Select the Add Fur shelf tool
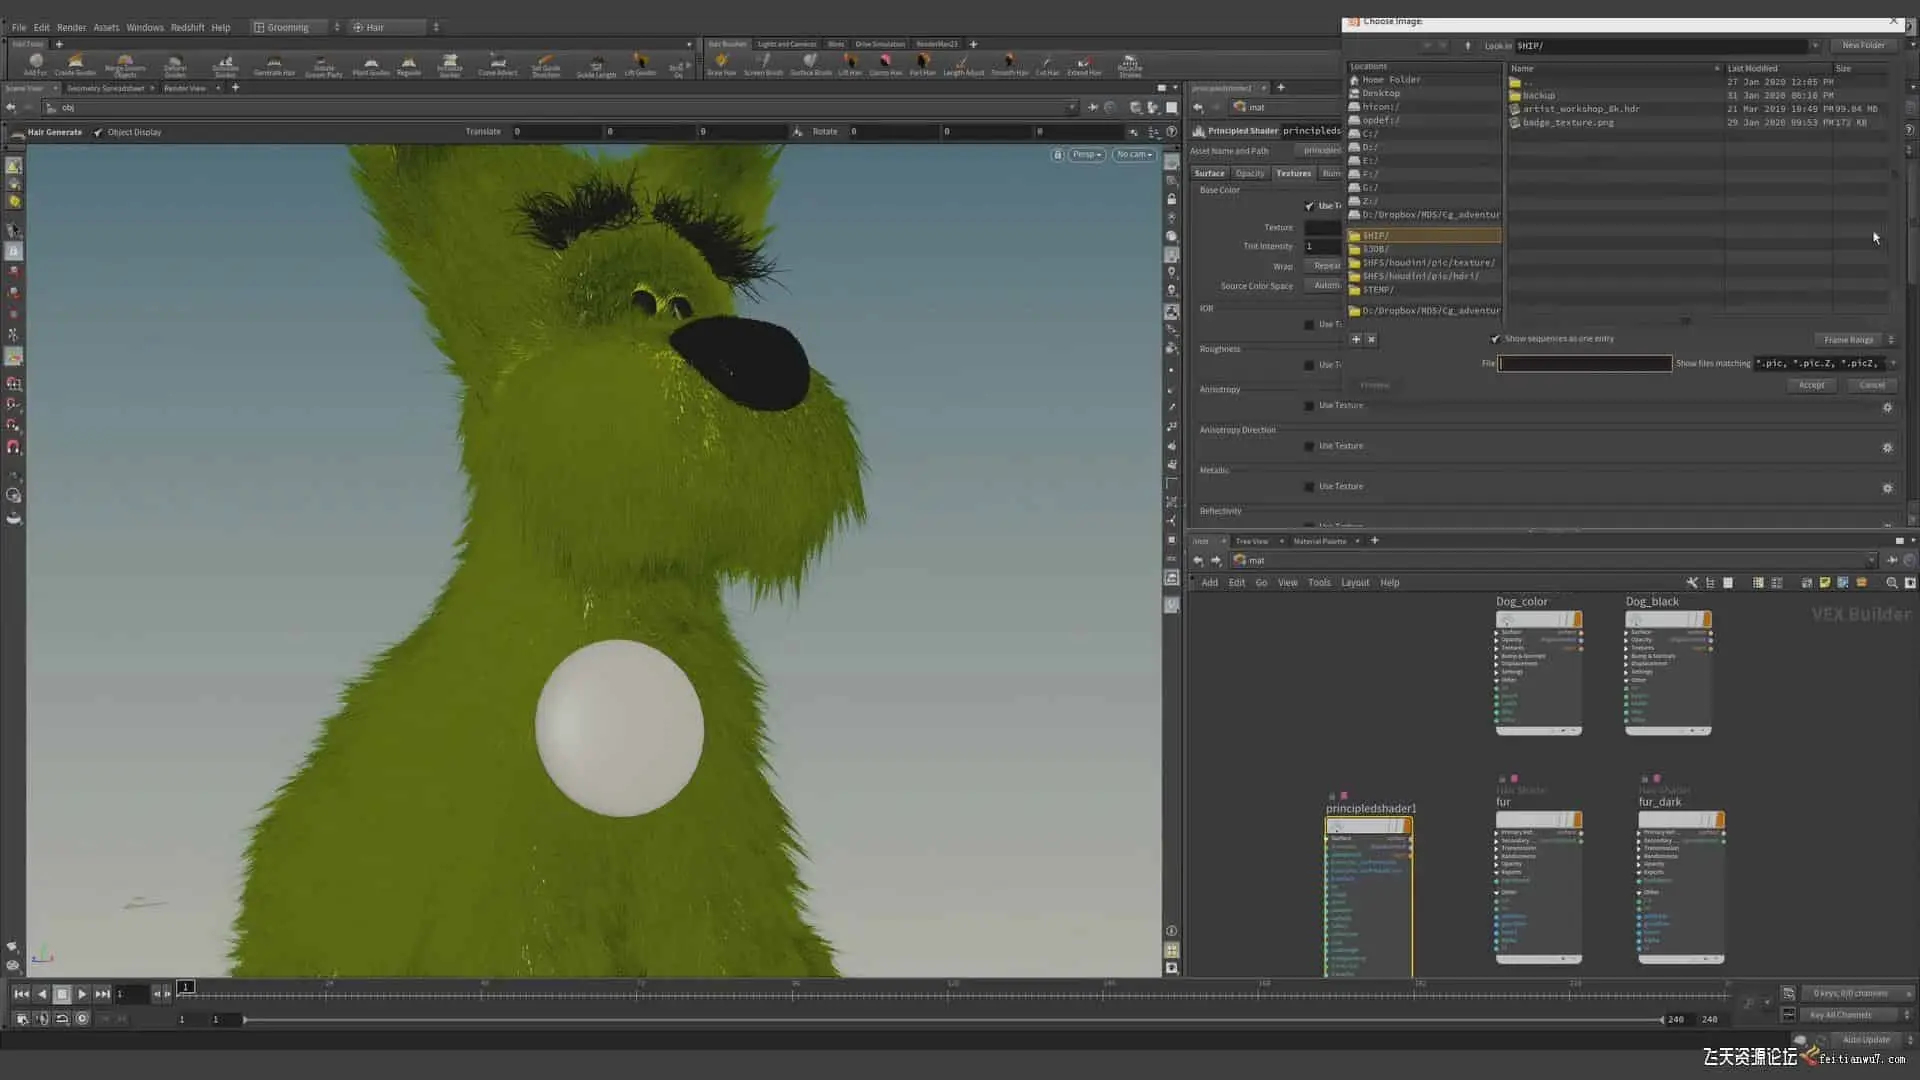The width and height of the screenshot is (1920, 1080). point(35,64)
